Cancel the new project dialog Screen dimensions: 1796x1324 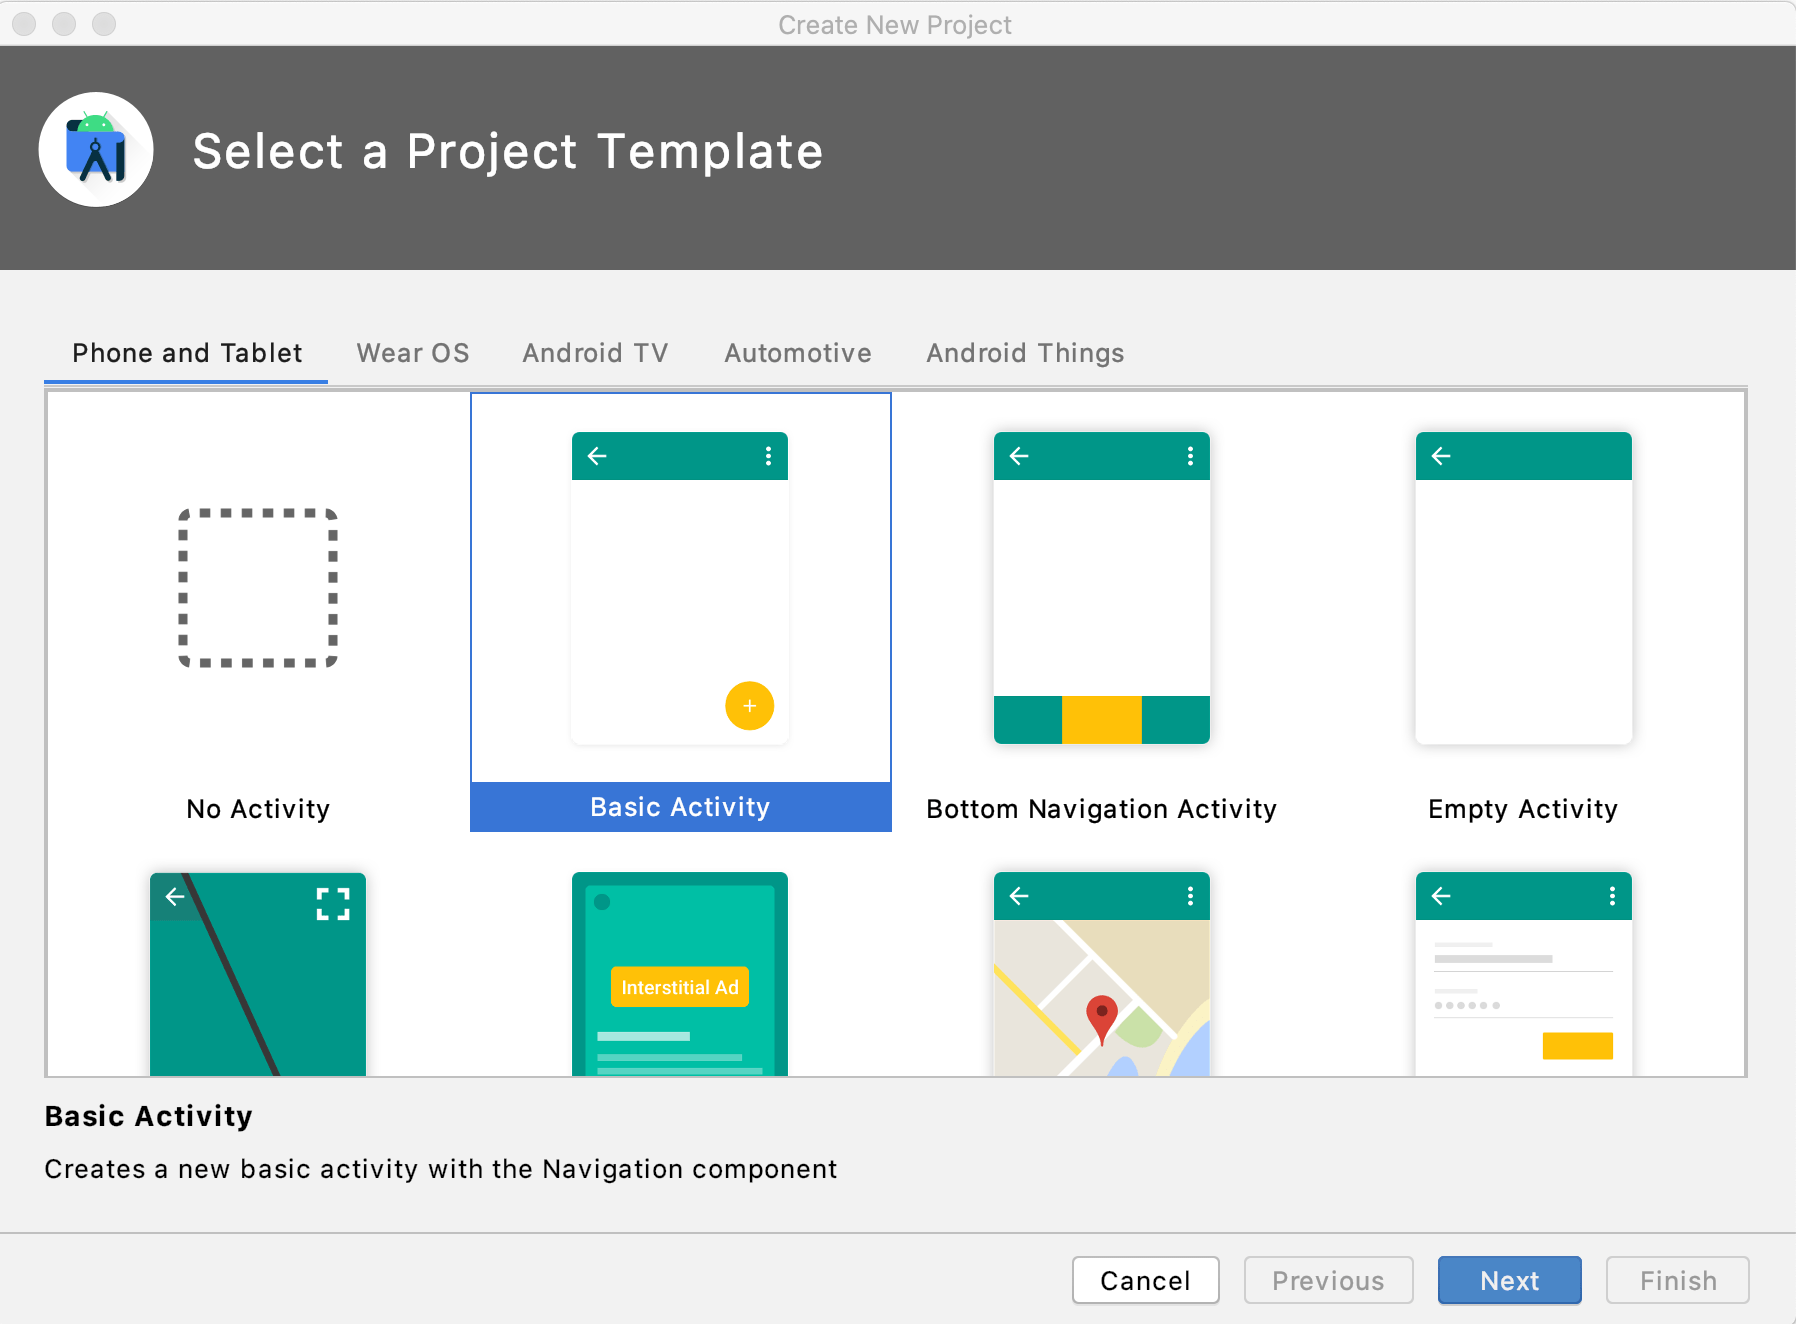(x=1145, y=1280)
